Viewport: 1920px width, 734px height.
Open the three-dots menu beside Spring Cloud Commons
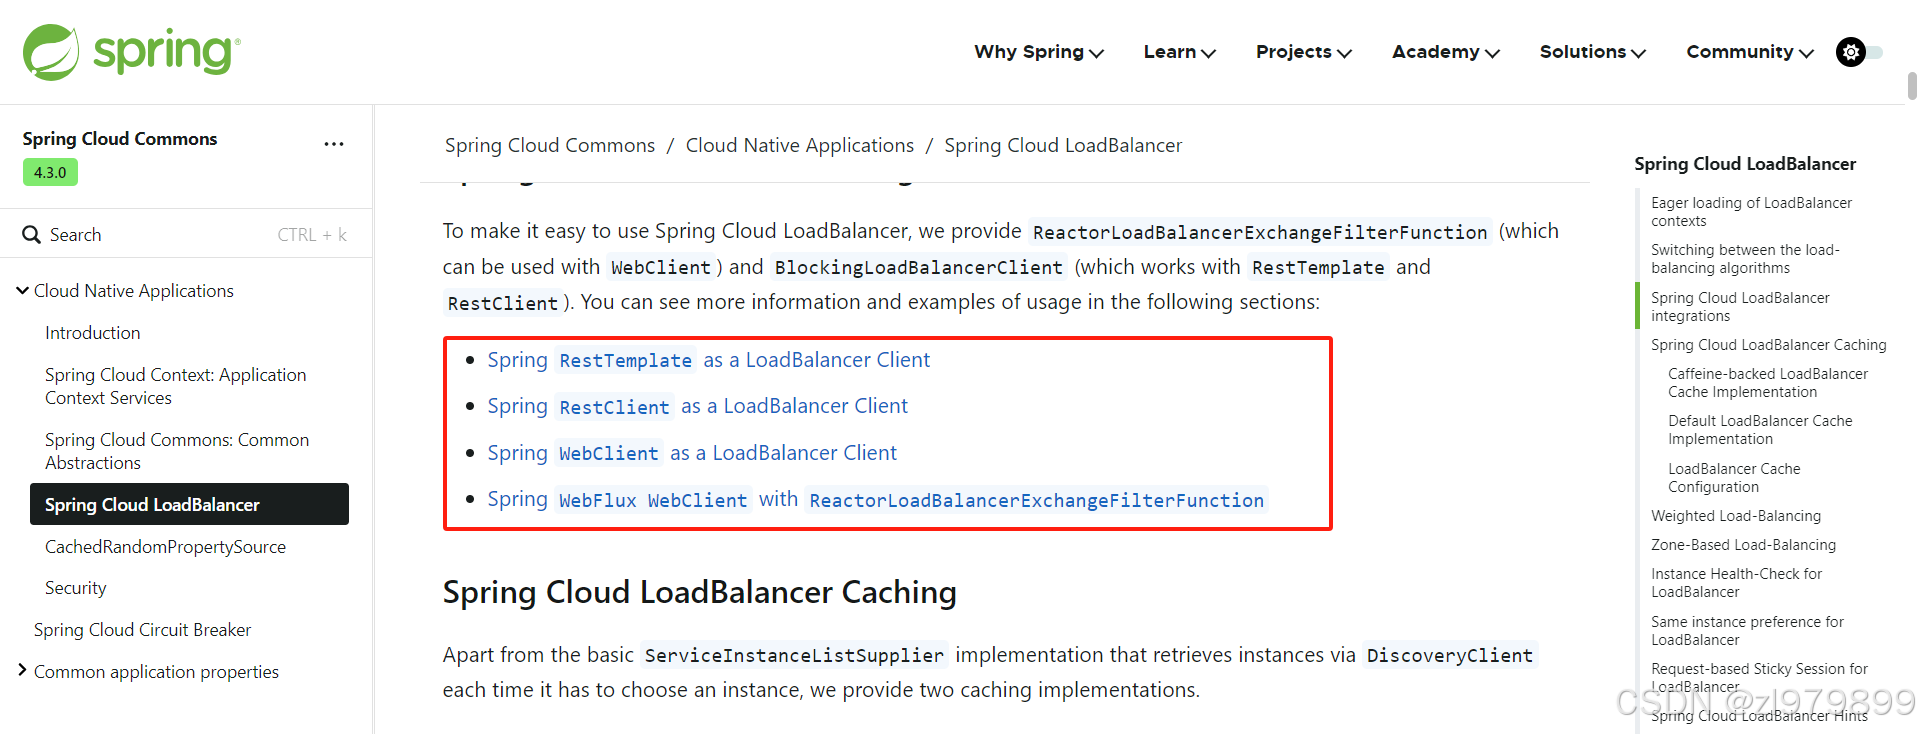[x=334, y=144]
